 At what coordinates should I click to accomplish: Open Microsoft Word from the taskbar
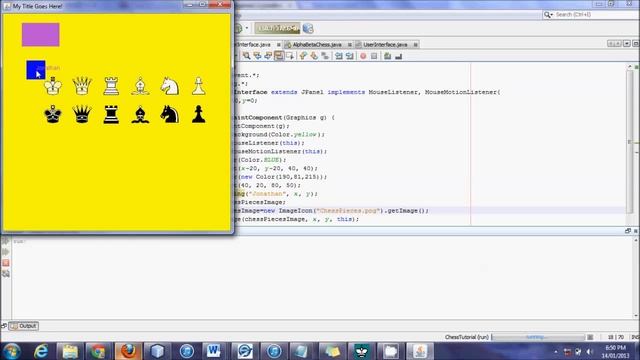(x=213, y=351)
